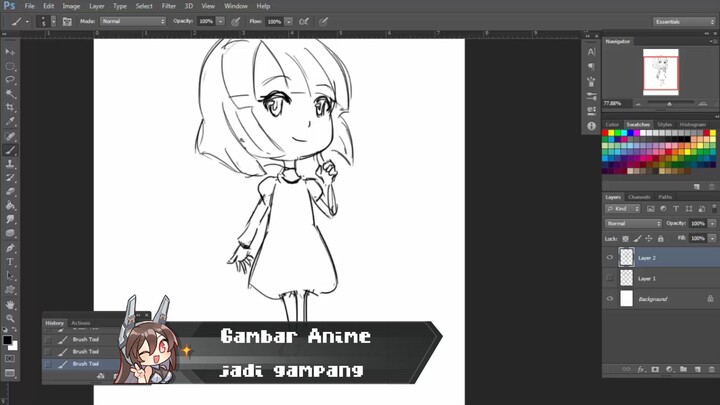Hide the Background layer eye
This screenshot has height=405, width=720.
tap(610, 298)
